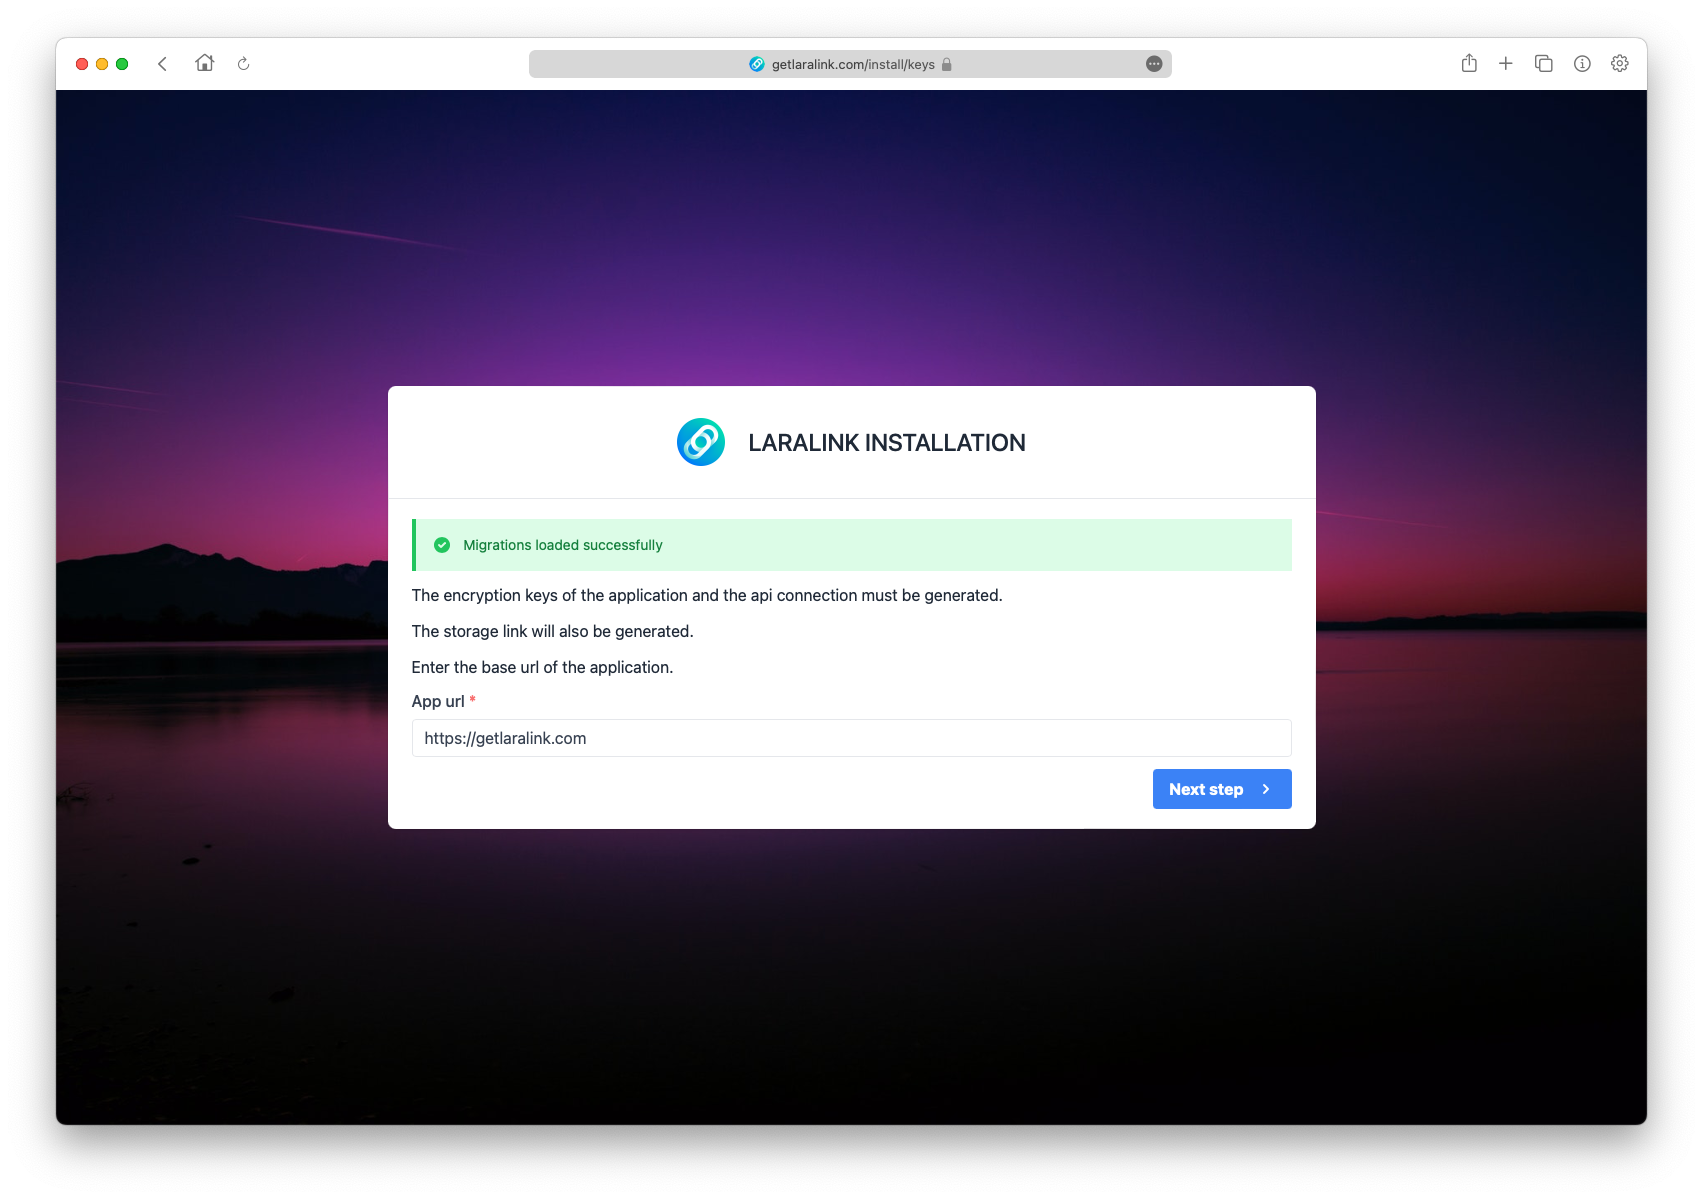Go back using the browser back arrow
This screenshot has height=1199, width=1703.
tap(162, 64)
